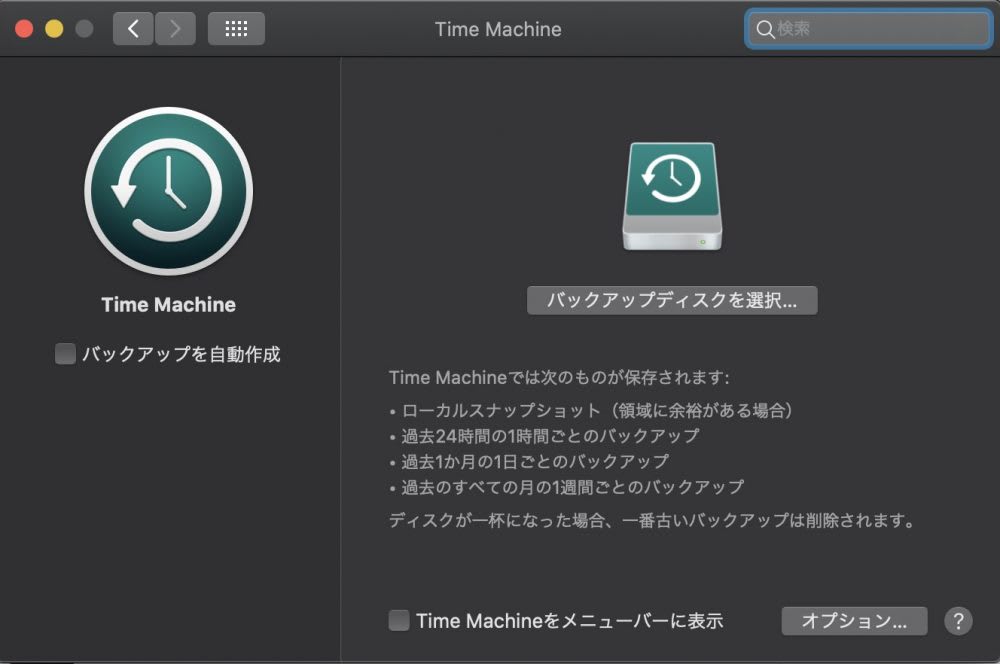This screenshot has height=664, width=1000.
Task: Click the forward navigation arrow
Action: pos(176,28)
